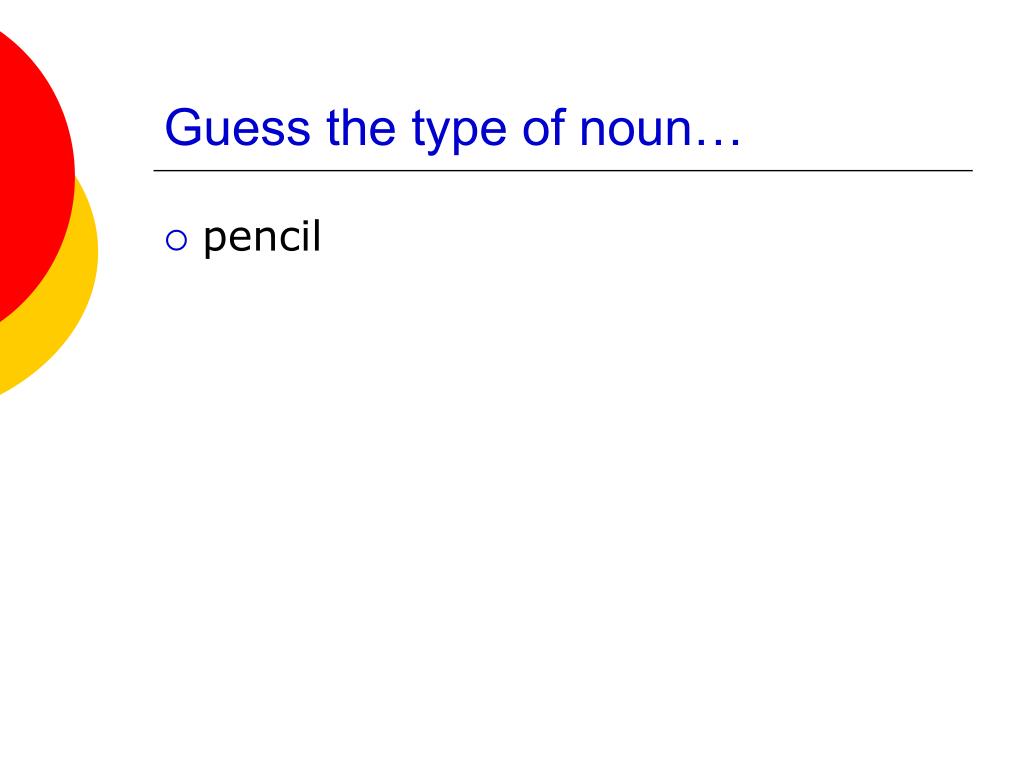Click the right end of the divider line
Image resolution: width=1024 pixels, height=768 pixels.
tap(970, 170)
